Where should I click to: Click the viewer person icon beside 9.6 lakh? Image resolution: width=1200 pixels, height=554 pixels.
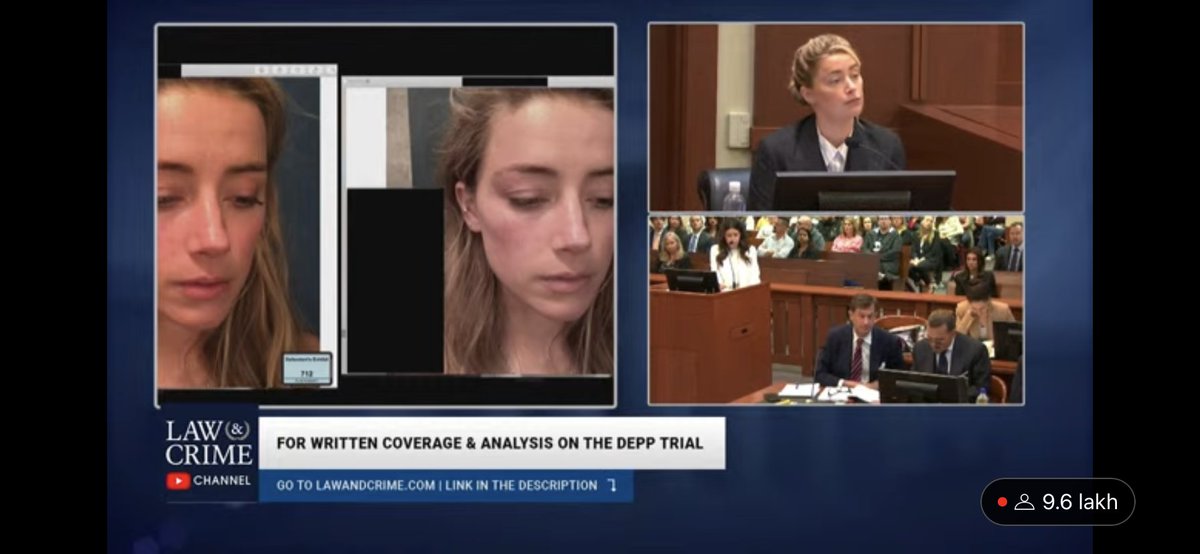click(x=1024, y=502)
